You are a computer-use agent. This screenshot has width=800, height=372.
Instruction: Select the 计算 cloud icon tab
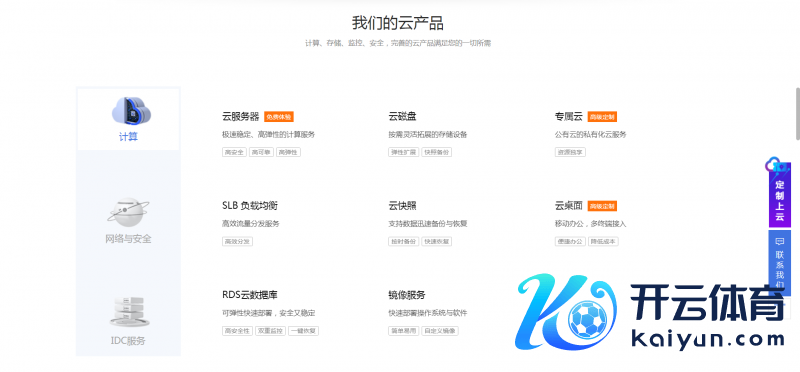click(132, 111)
